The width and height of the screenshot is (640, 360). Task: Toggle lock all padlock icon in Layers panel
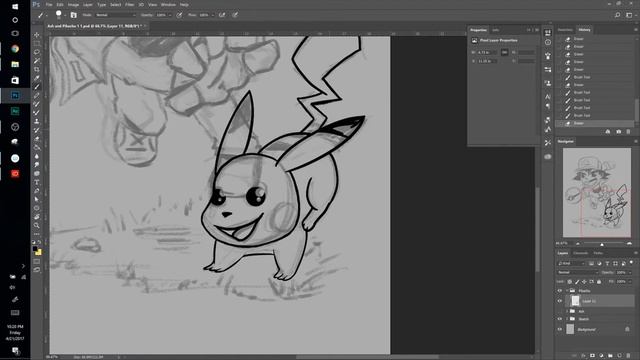(599, 282)
